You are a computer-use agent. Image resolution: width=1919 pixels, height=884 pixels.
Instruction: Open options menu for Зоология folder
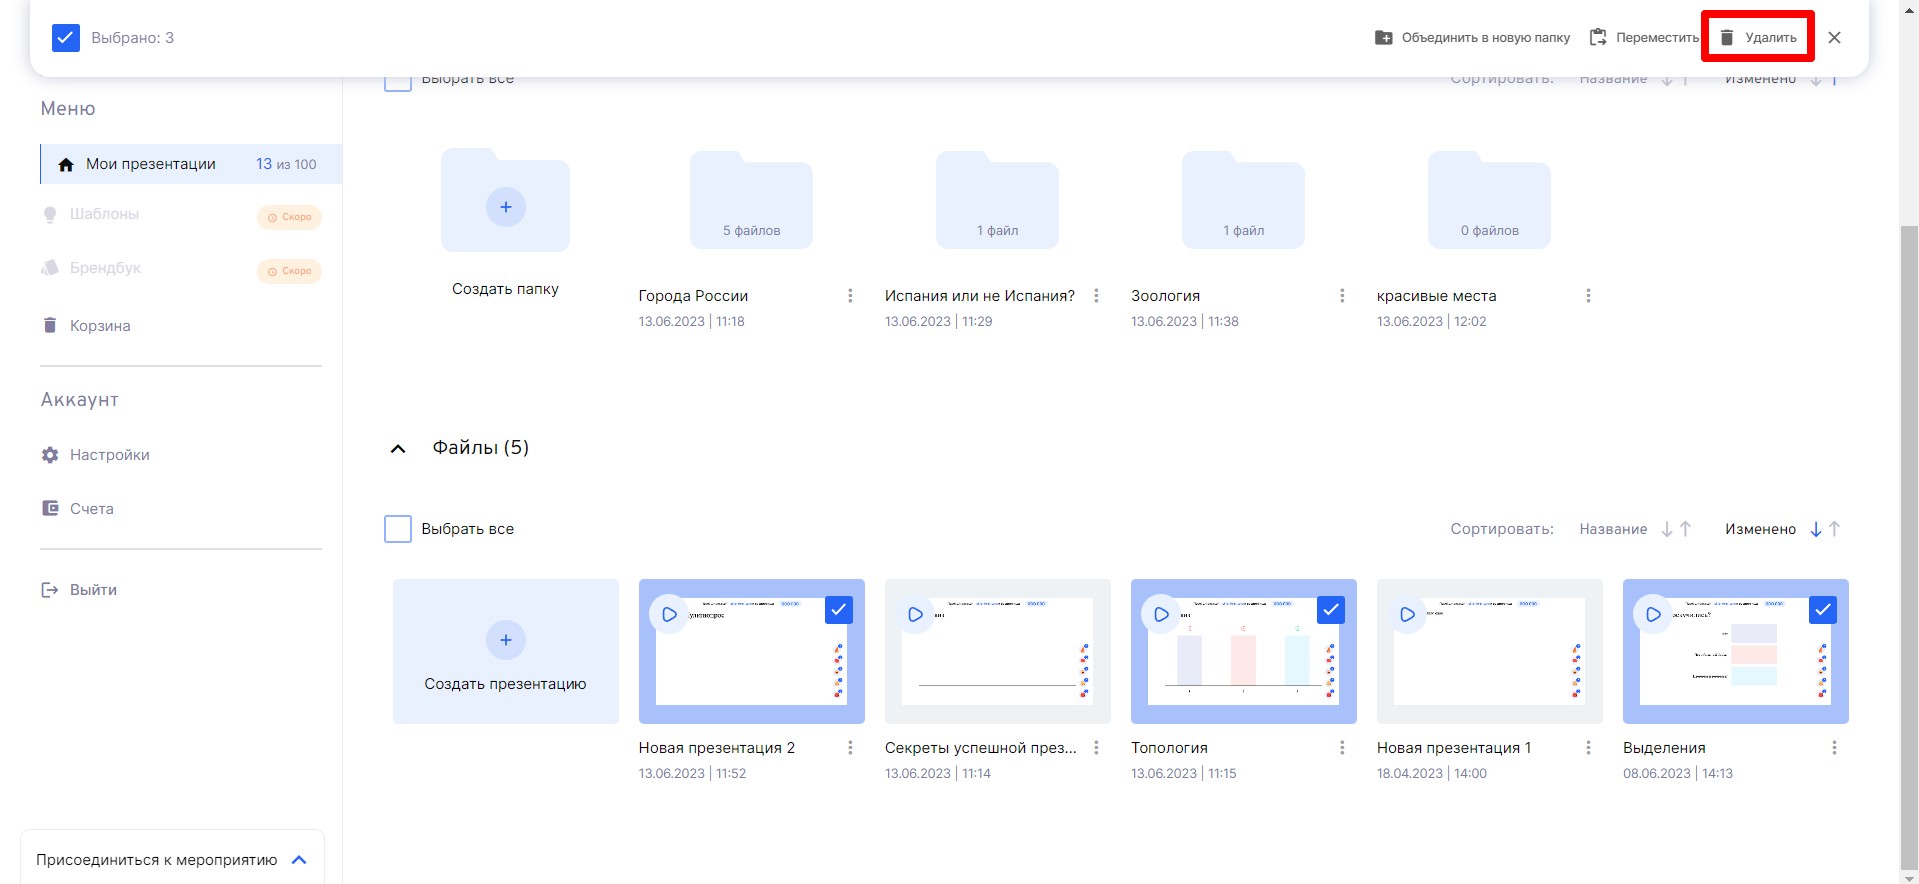1342,296
